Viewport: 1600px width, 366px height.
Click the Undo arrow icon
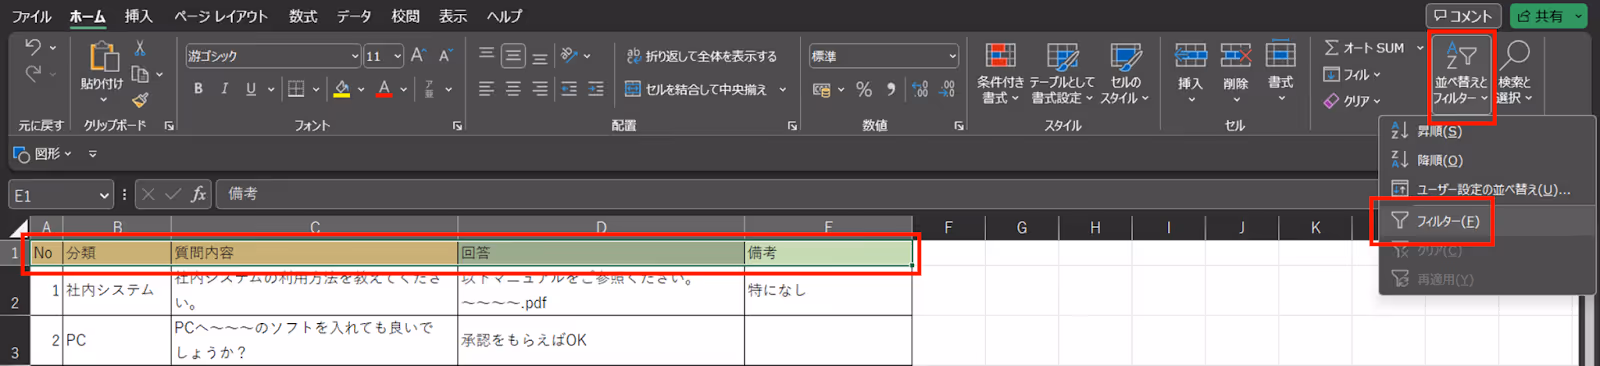point(33,47)
